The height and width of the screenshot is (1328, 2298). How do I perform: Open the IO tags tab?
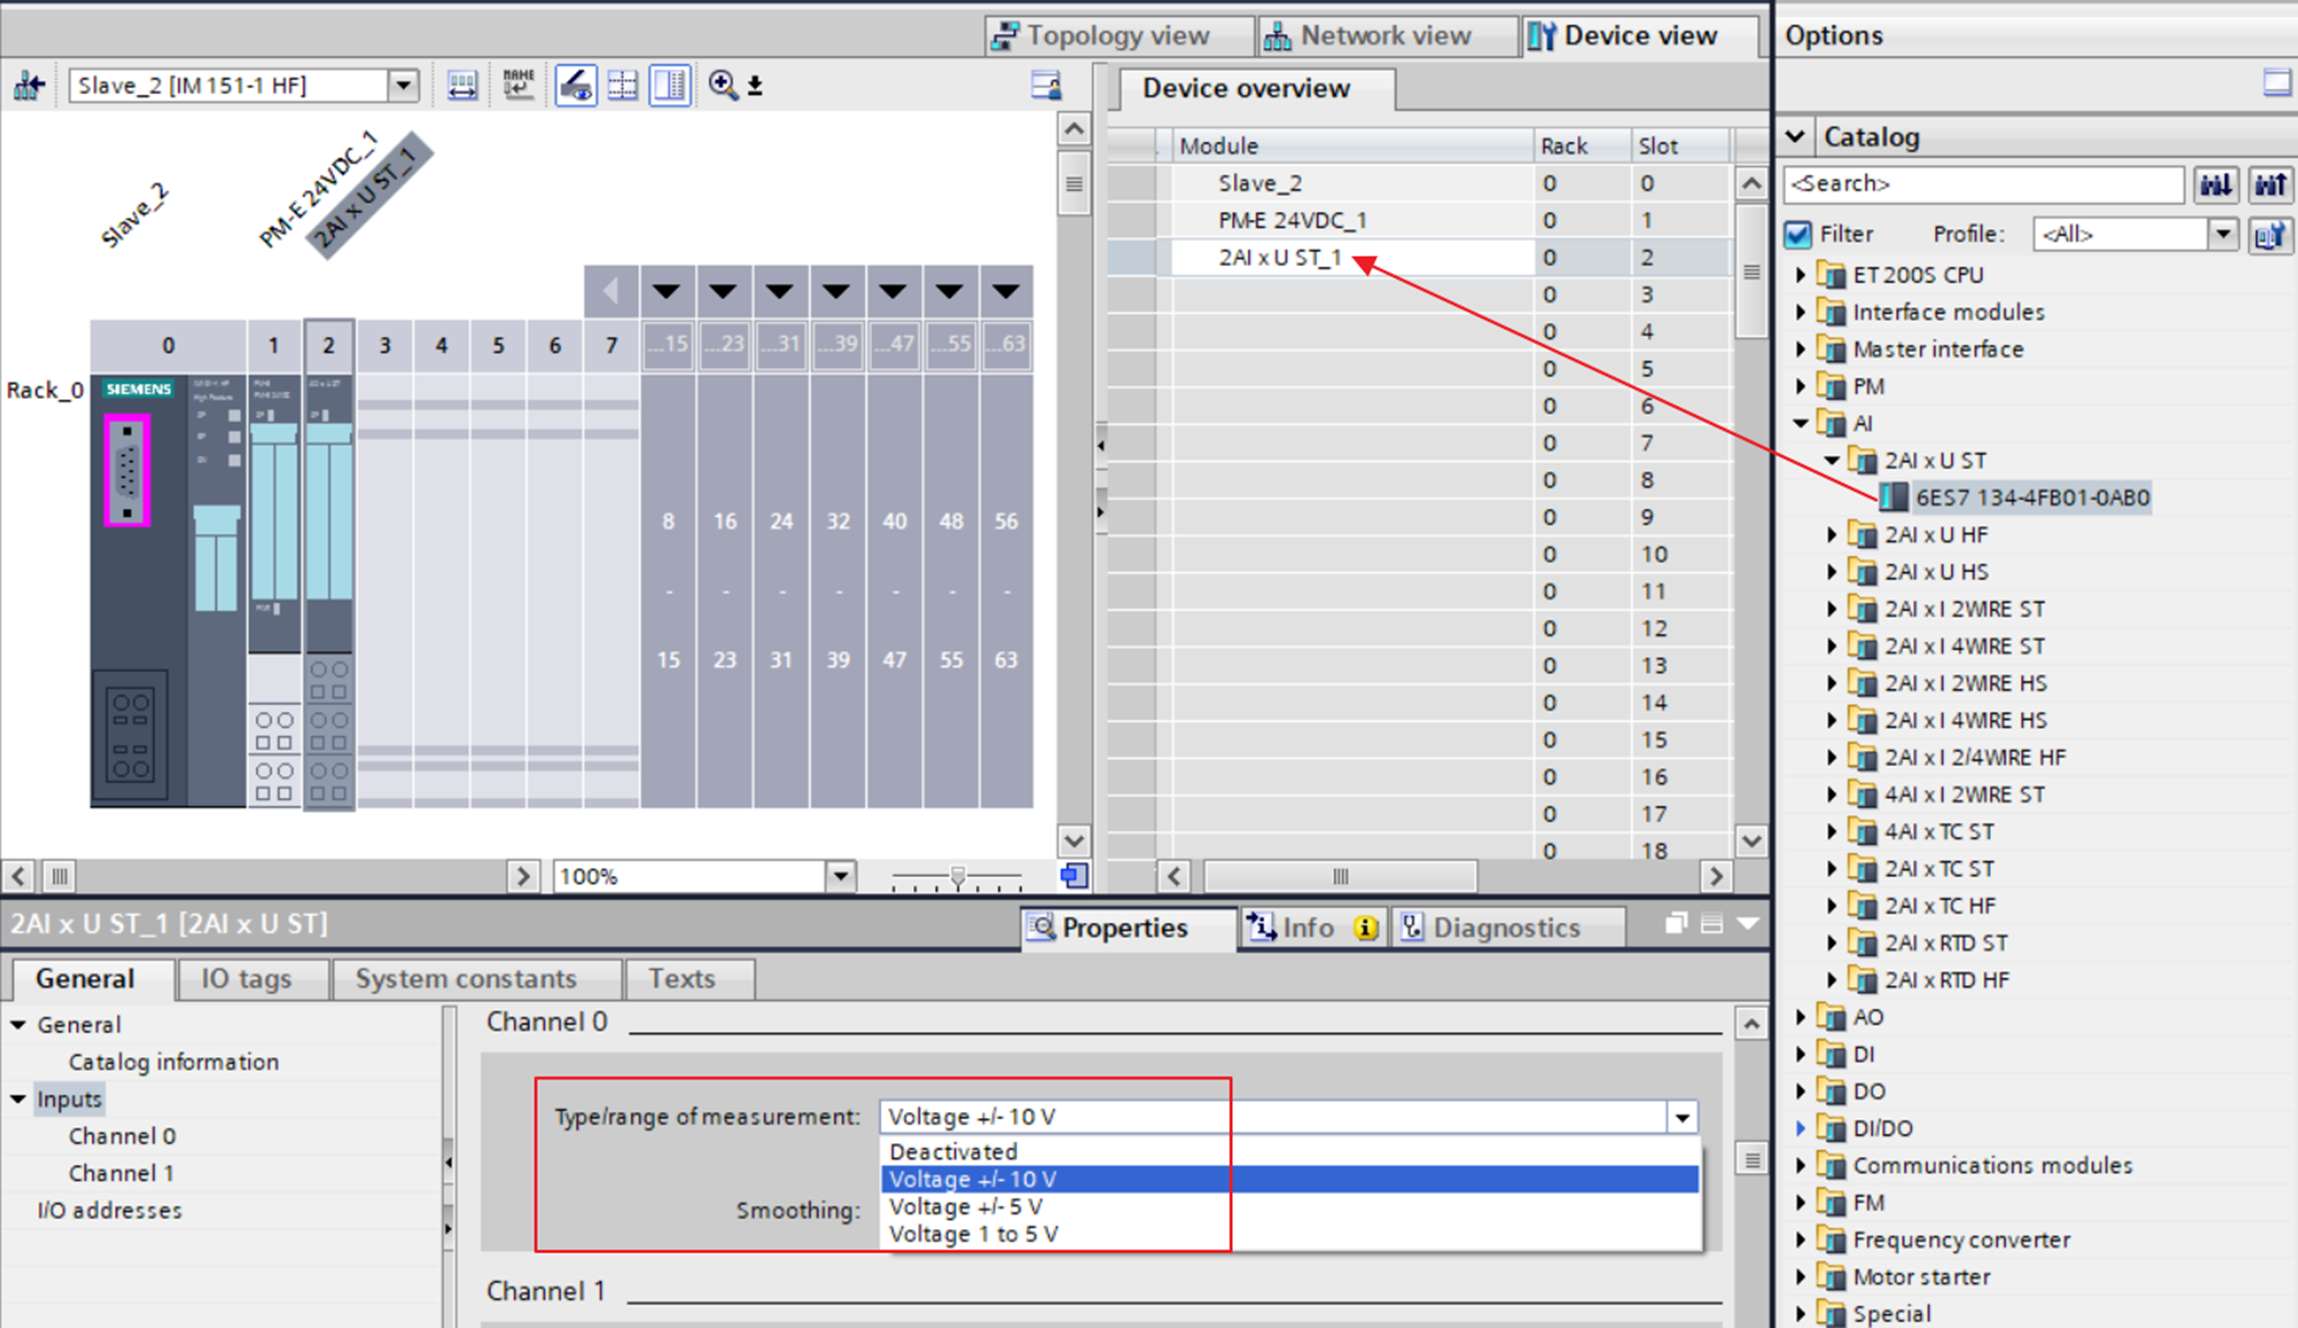[x=246, y=978]
